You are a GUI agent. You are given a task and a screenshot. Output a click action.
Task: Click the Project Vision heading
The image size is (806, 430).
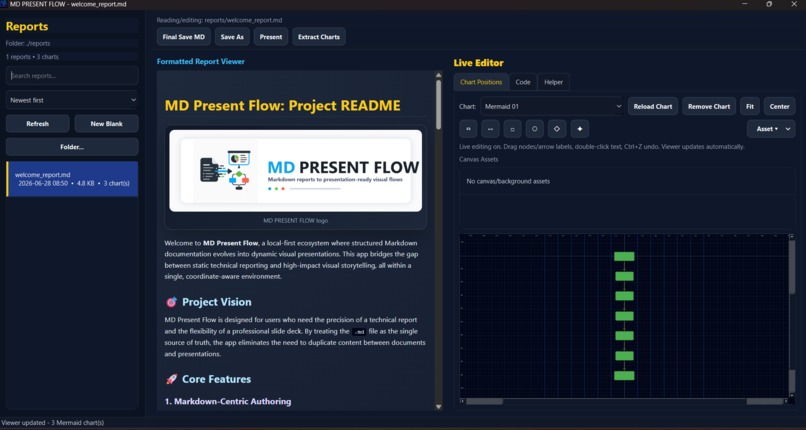click(x=216, y=302)
